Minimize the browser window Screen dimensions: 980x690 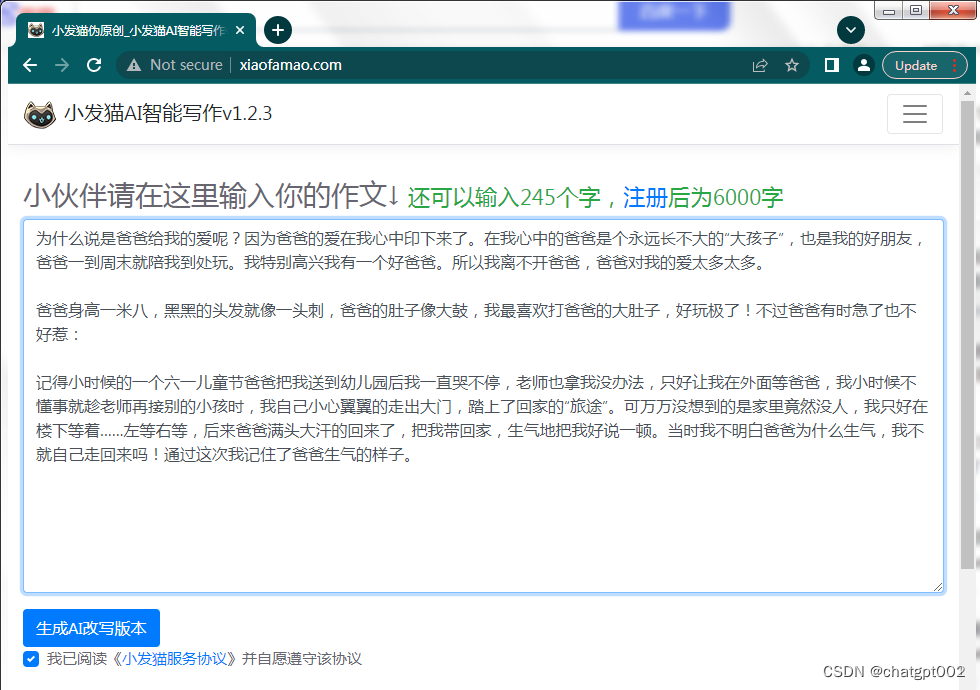tap(889, 10)
